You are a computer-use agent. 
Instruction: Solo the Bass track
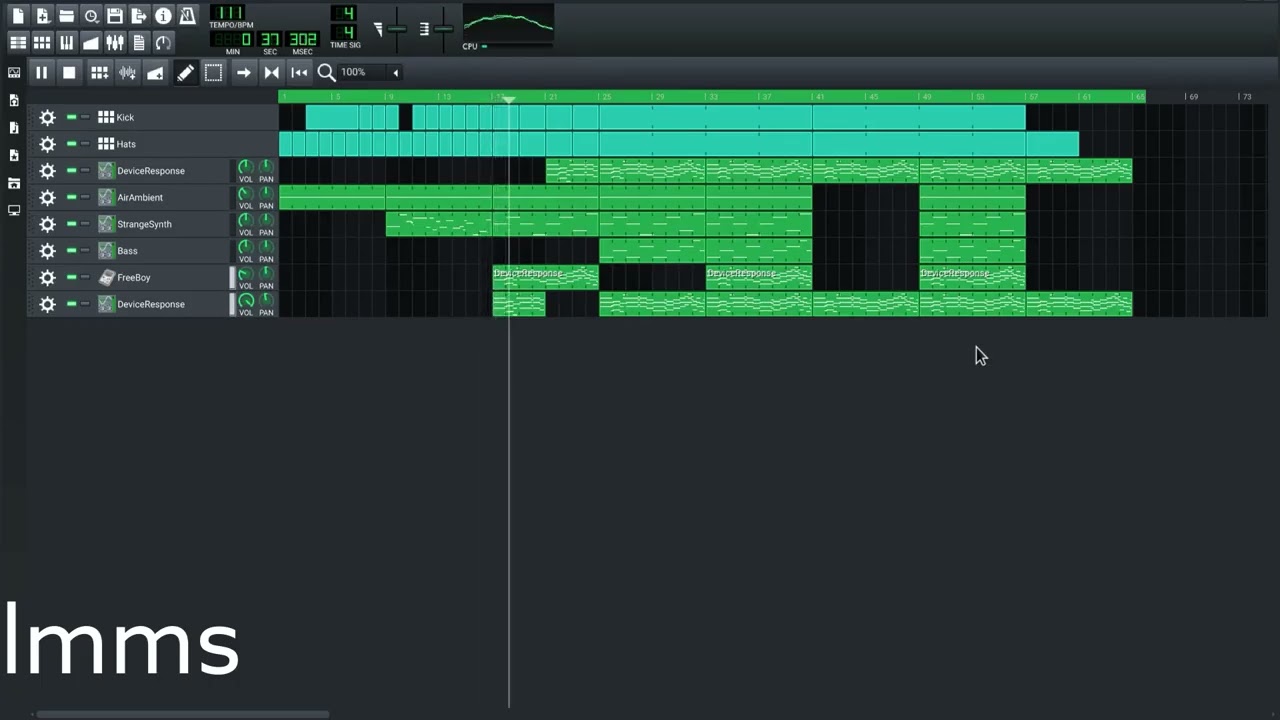point(85,251)
